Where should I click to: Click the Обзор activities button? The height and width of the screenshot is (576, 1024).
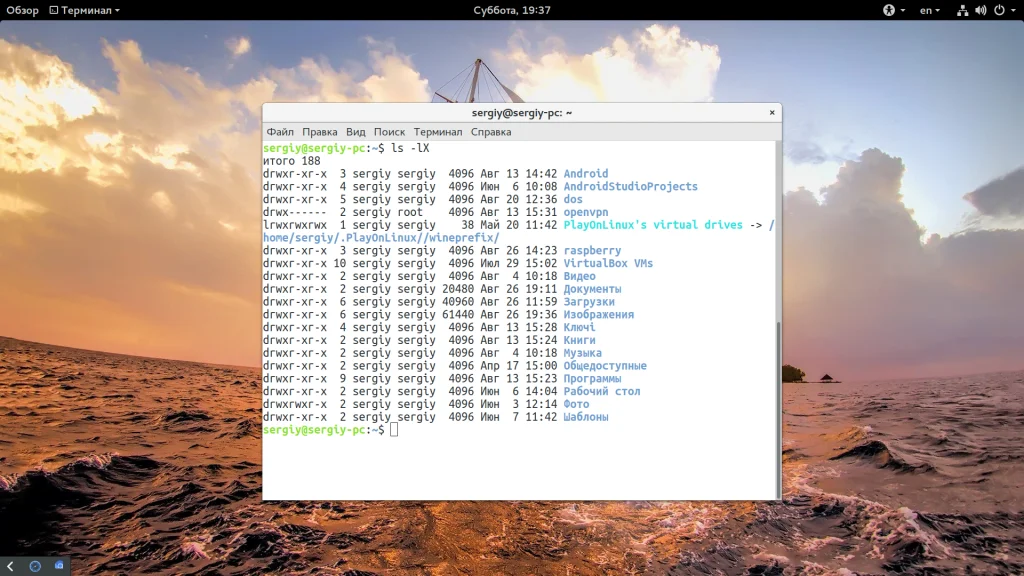[23, 10]
